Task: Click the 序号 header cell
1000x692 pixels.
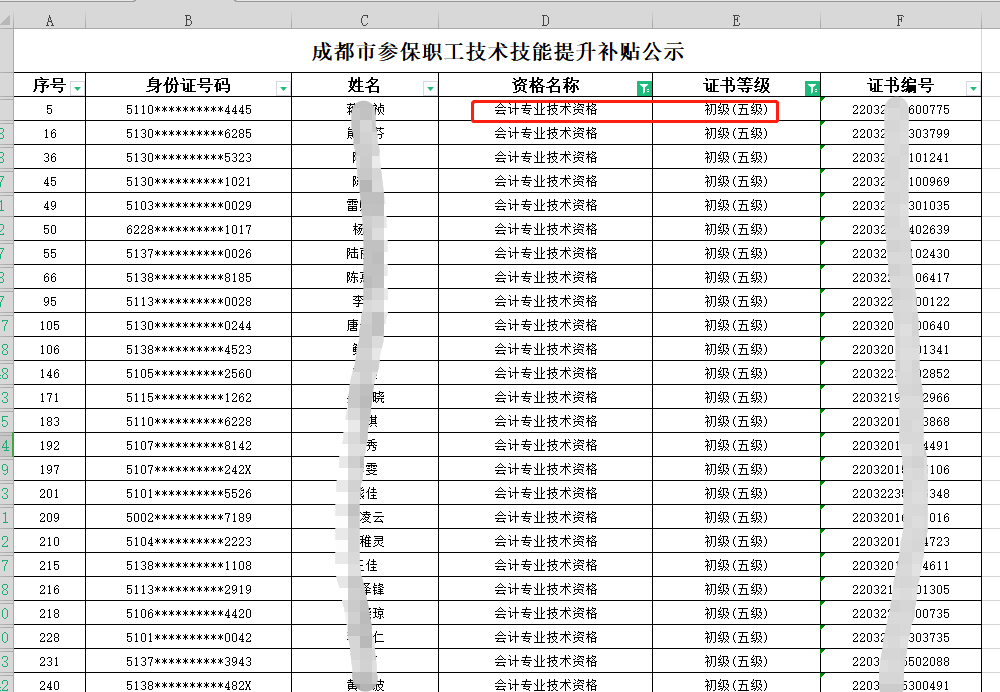Action: [x=48, y=87]
